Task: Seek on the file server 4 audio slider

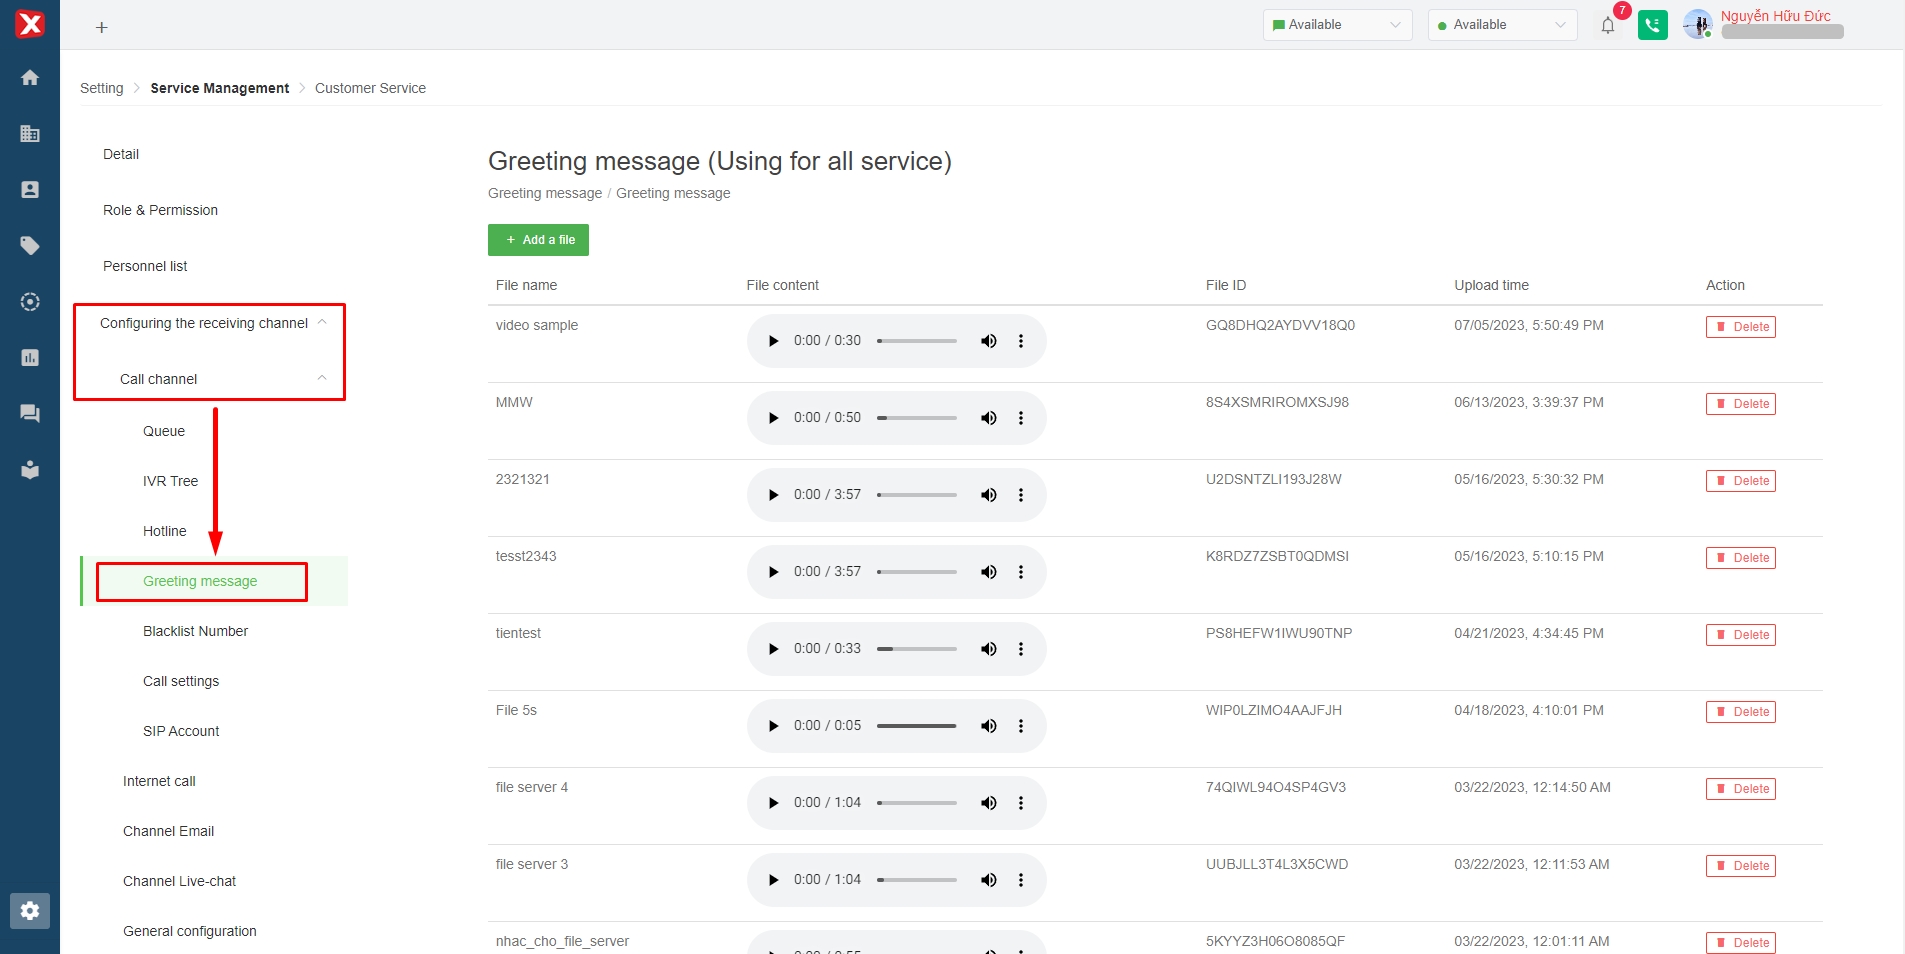Action: [x=916, y=803]
